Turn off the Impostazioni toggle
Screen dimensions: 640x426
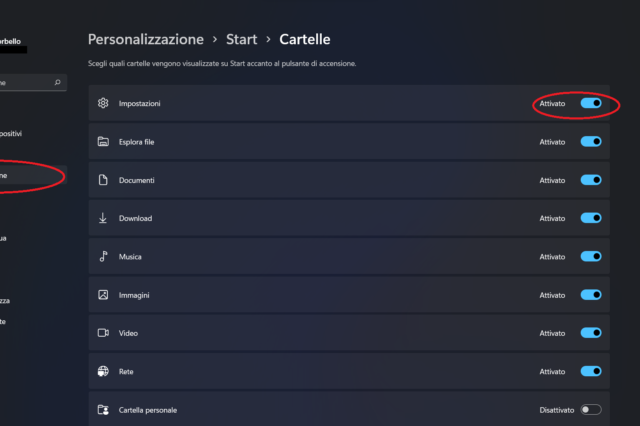coord(591,103)
